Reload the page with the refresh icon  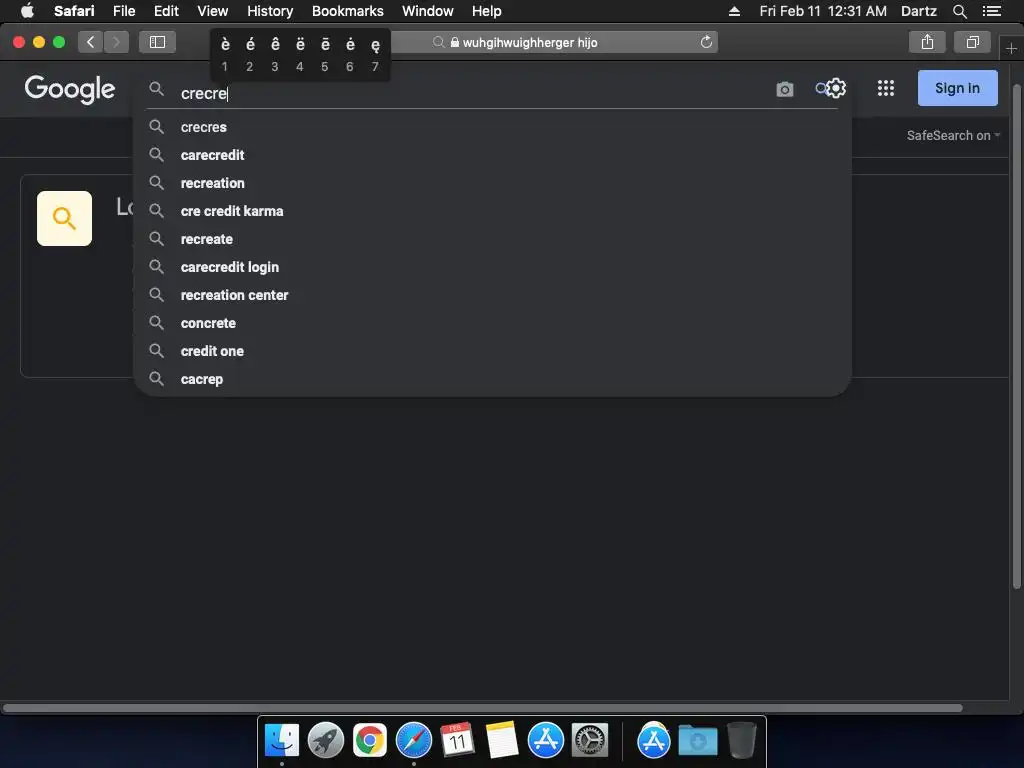point(706,42)
